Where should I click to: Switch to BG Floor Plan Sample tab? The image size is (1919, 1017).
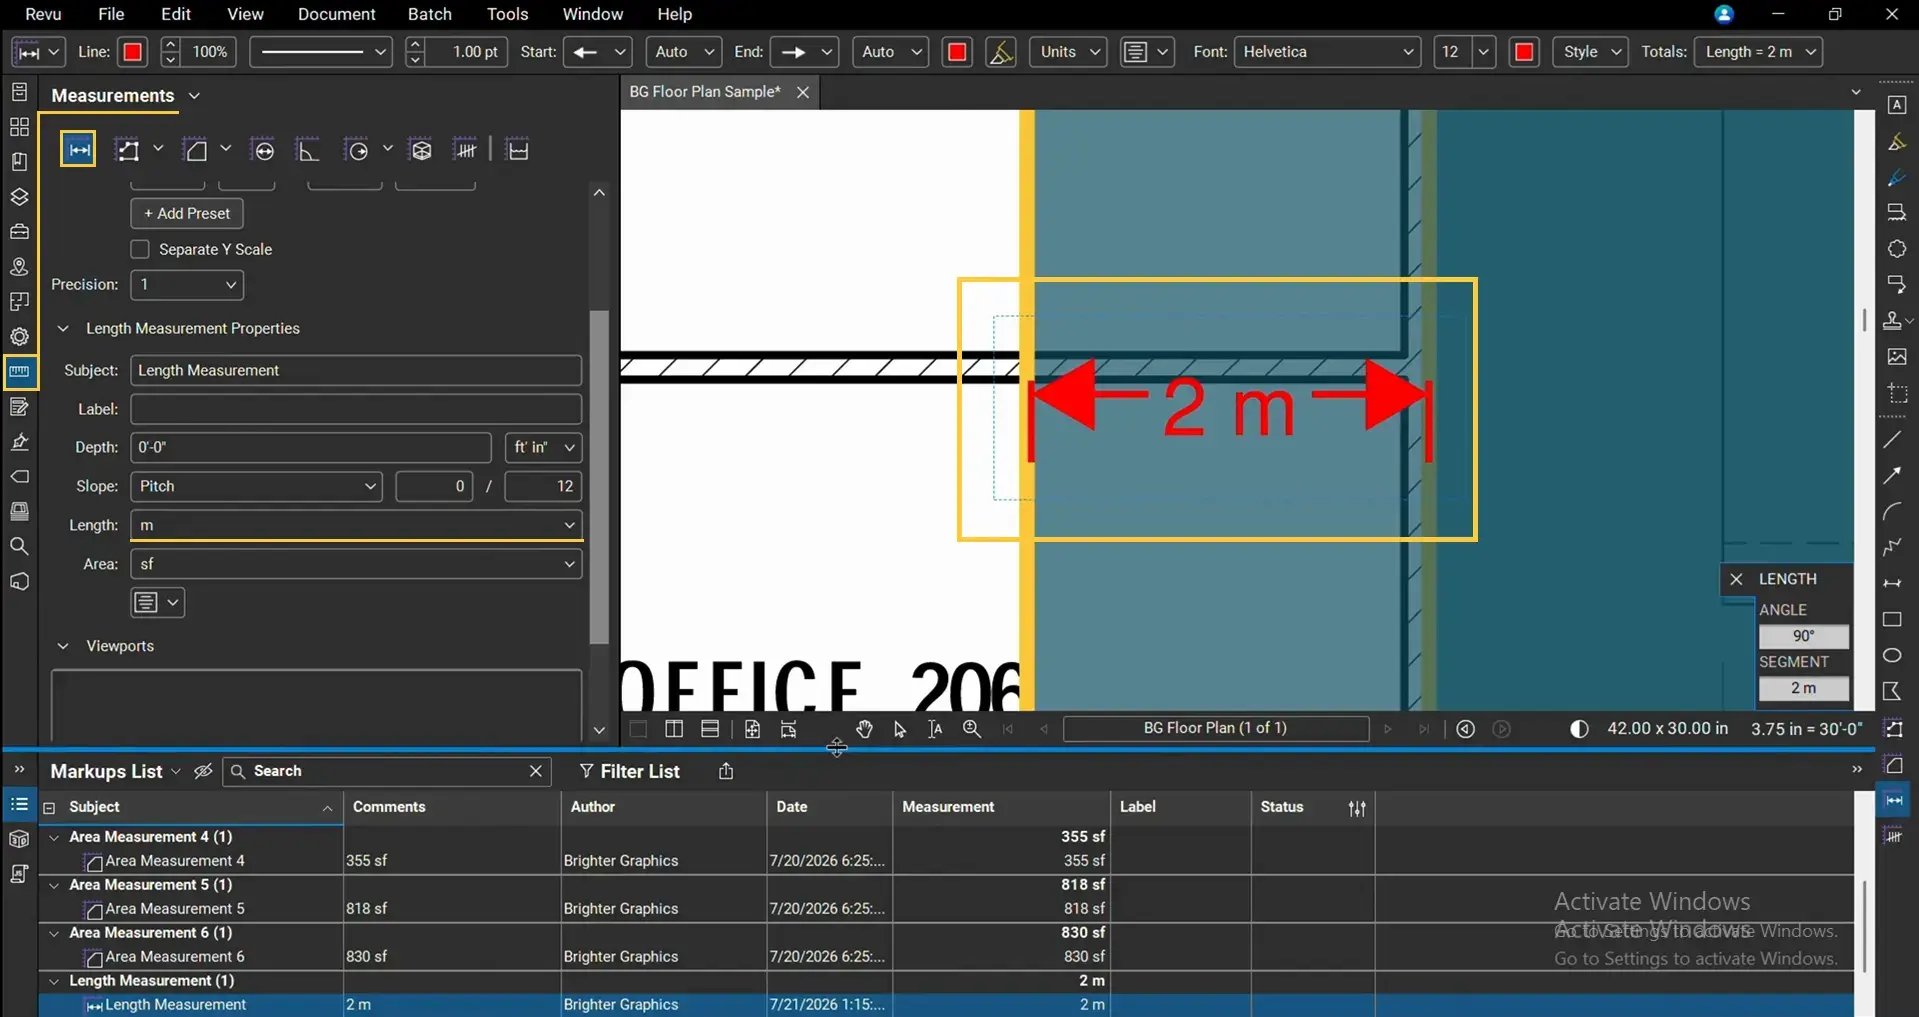click(705, 92)
